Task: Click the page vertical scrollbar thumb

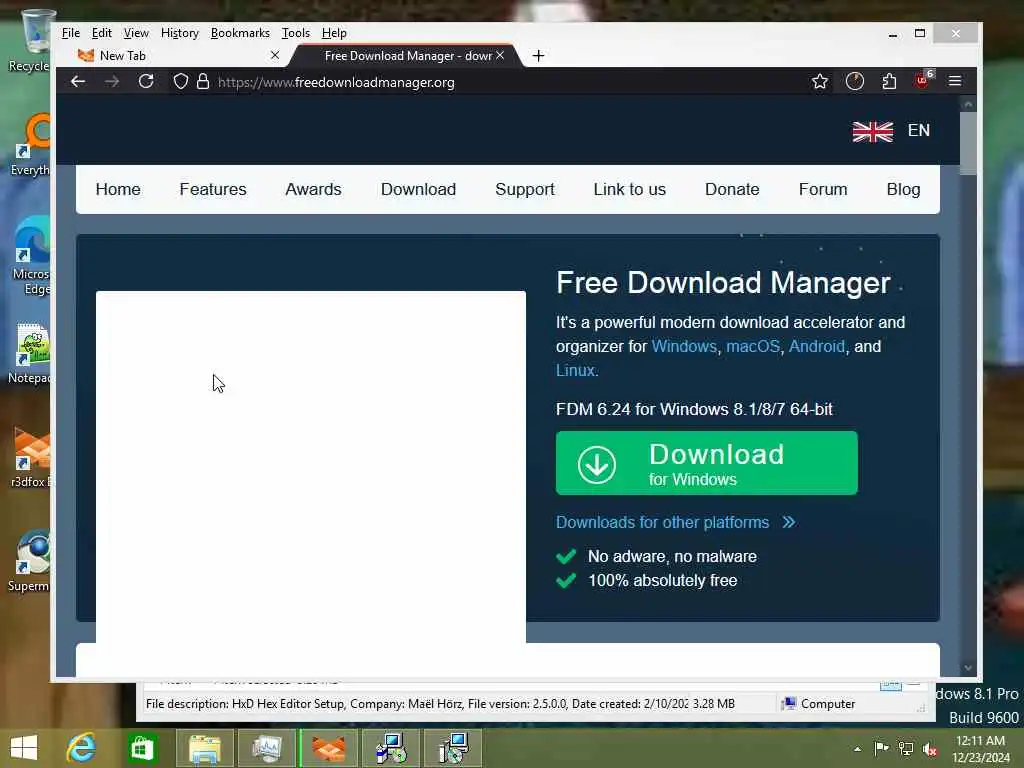Action: [968, 144]
